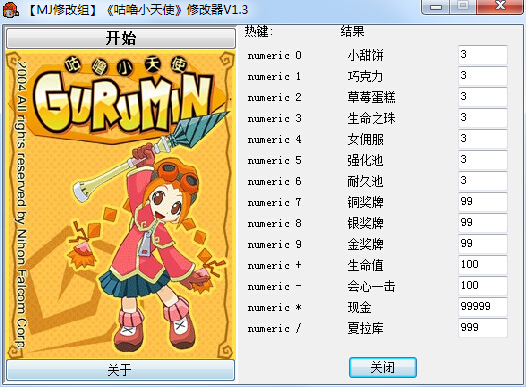Click the 草莓蛋糕 label
This screenshot has height=387, width=526.
[x=371, y=97]
